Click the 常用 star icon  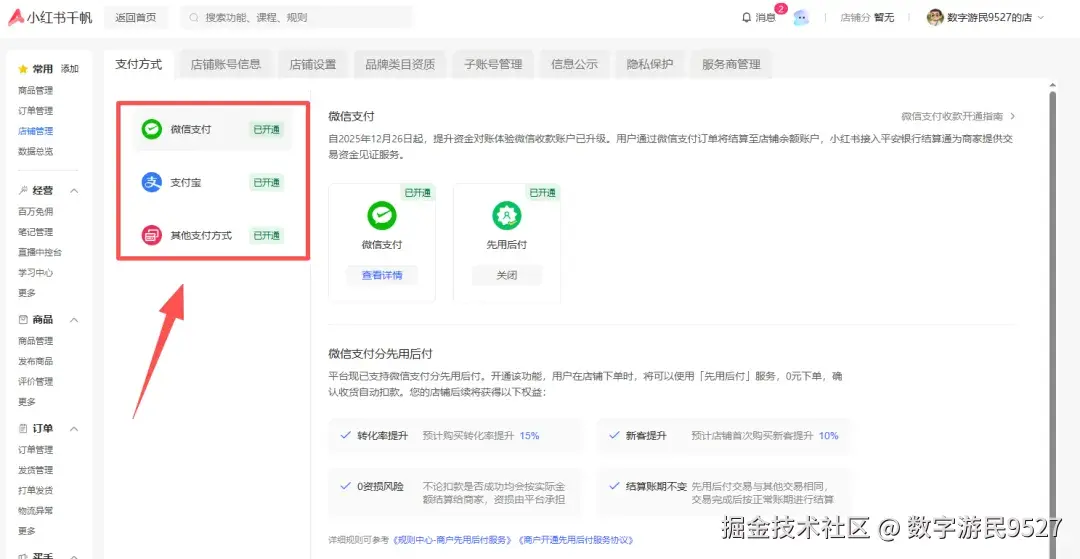coord(23,69)
